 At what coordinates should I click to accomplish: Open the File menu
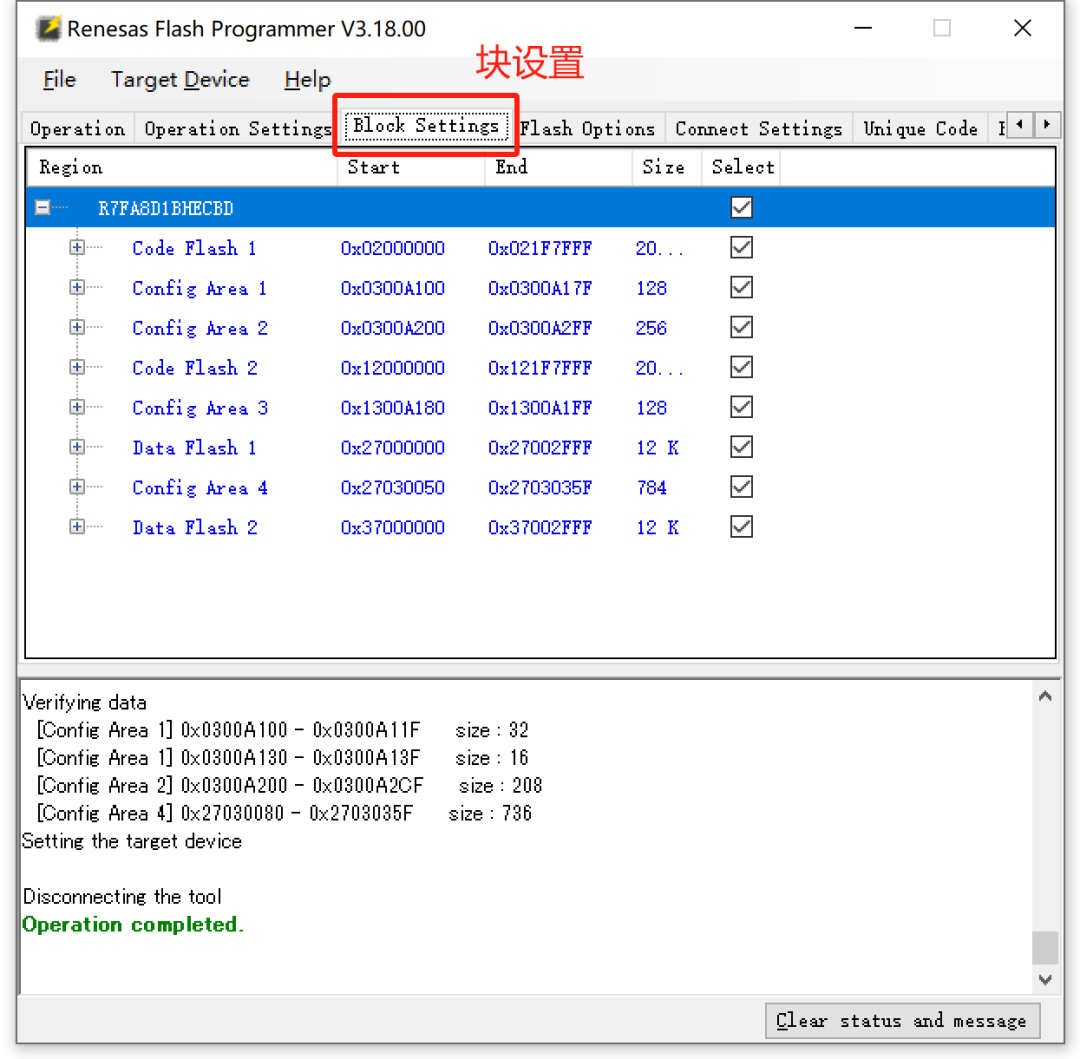coord(59,80)
